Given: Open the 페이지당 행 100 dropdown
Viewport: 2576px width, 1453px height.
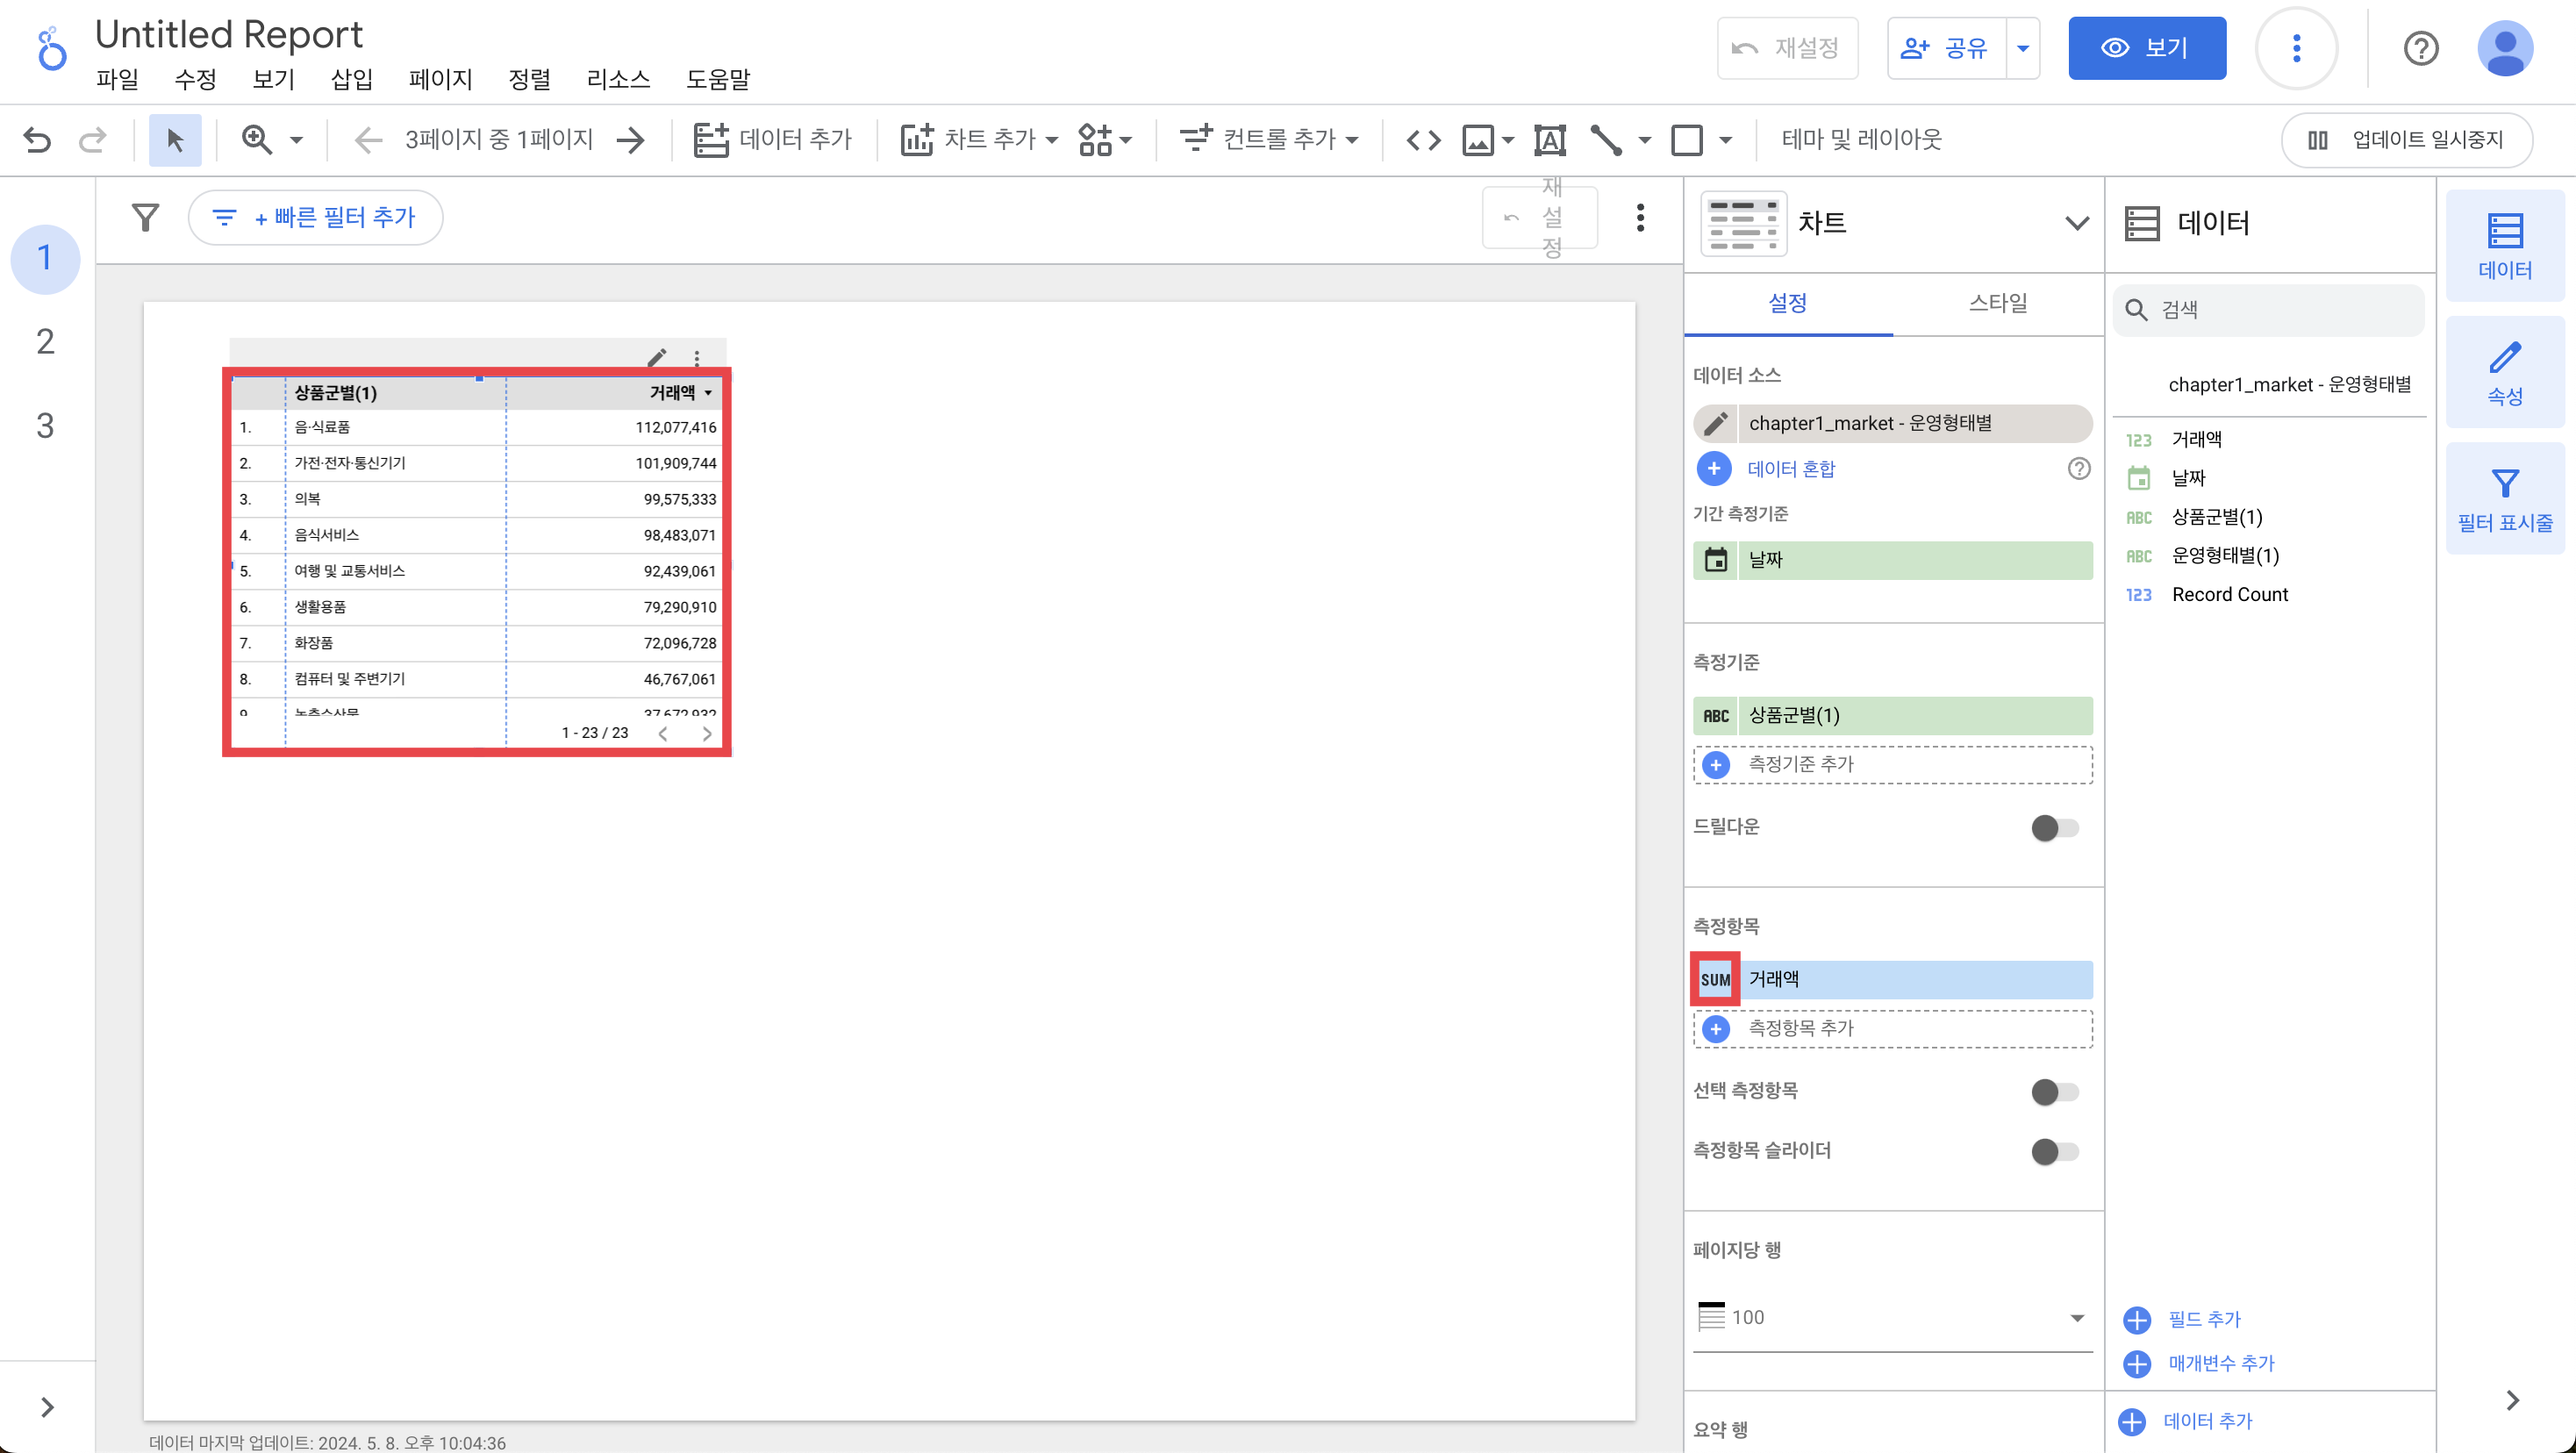Looking at the screenshot, I should [1892, 1318].
